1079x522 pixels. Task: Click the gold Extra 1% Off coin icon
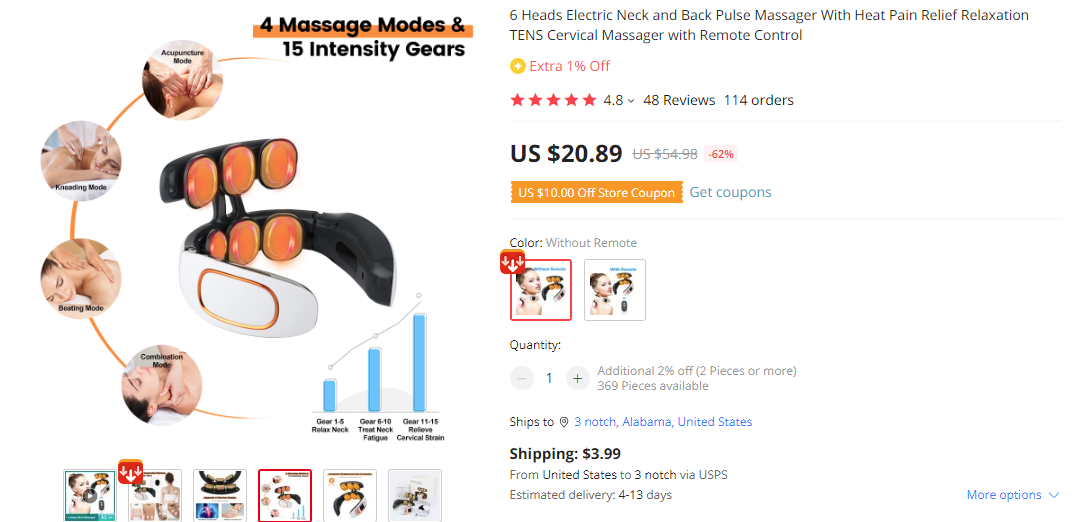point(517,67)
